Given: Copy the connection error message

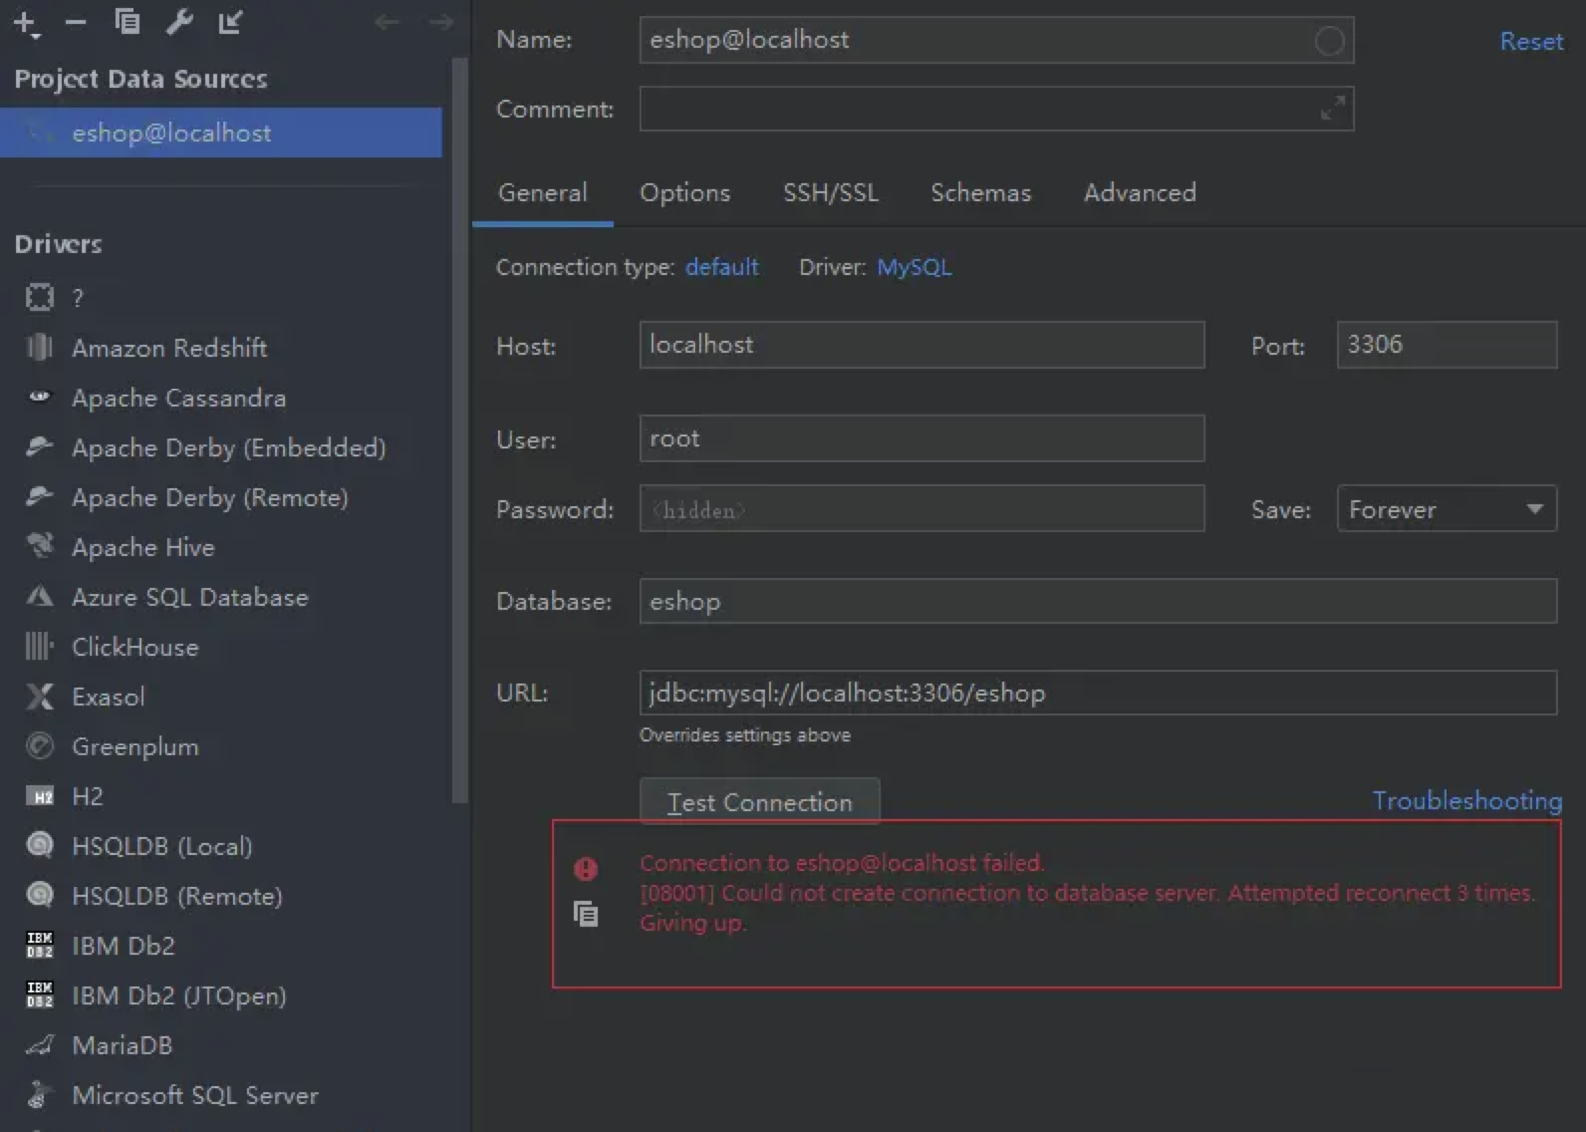Looking at the screenshot, I should pos(586,914).
